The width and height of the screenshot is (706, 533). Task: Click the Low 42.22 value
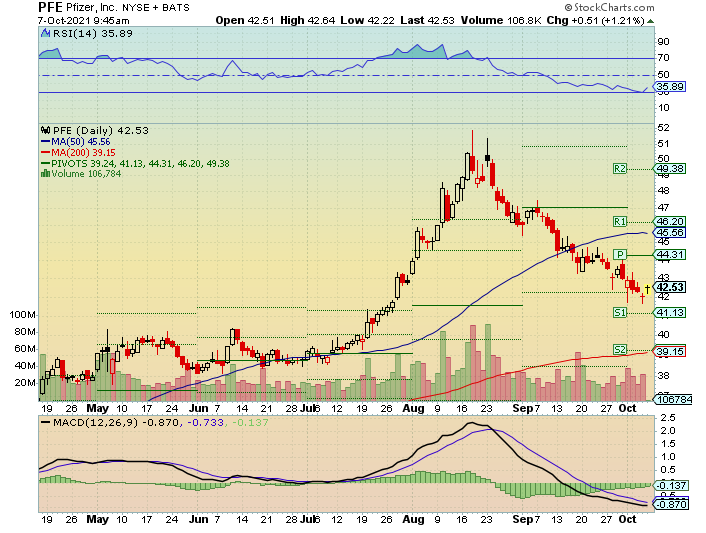tap(367, 20)
